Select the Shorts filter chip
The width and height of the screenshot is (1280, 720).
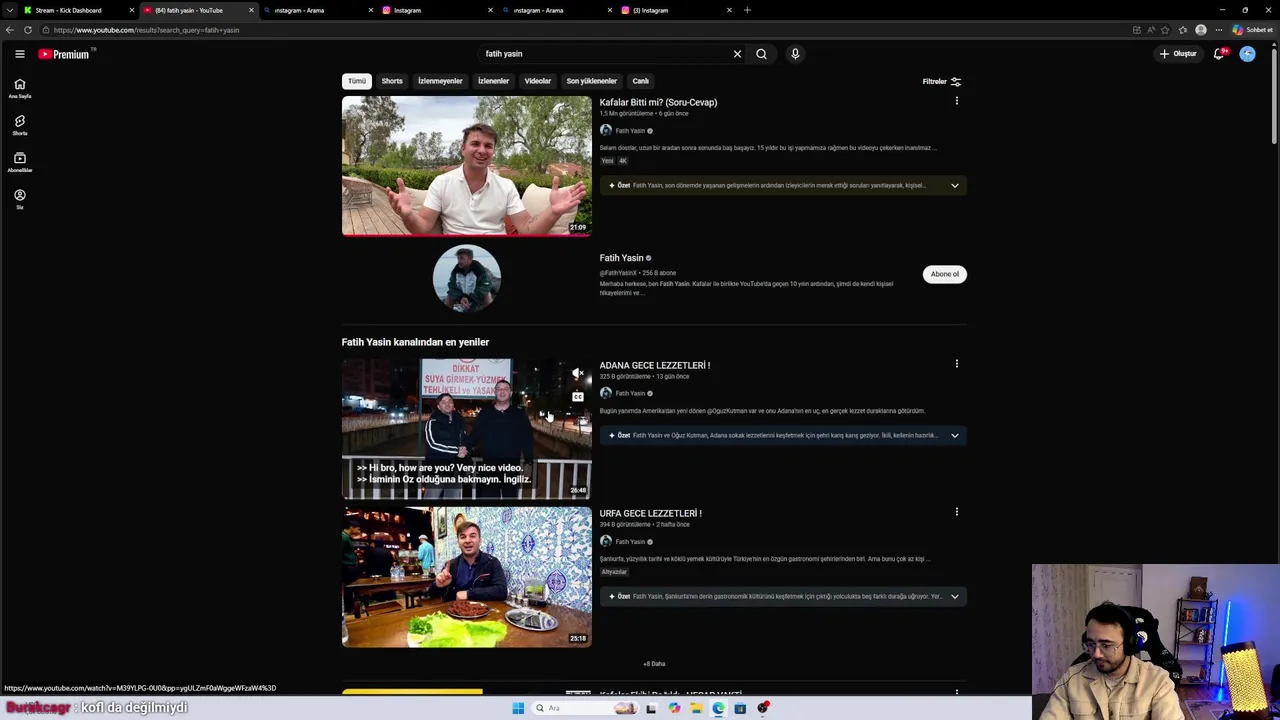pos(392,81)
